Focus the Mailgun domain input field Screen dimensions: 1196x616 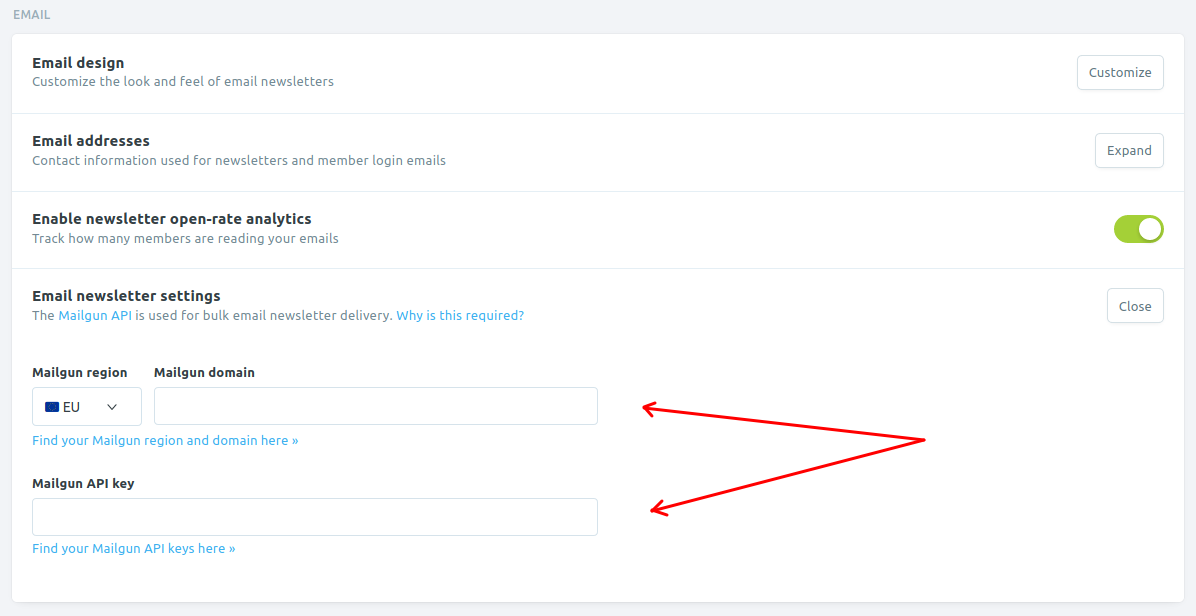point(376,406)
